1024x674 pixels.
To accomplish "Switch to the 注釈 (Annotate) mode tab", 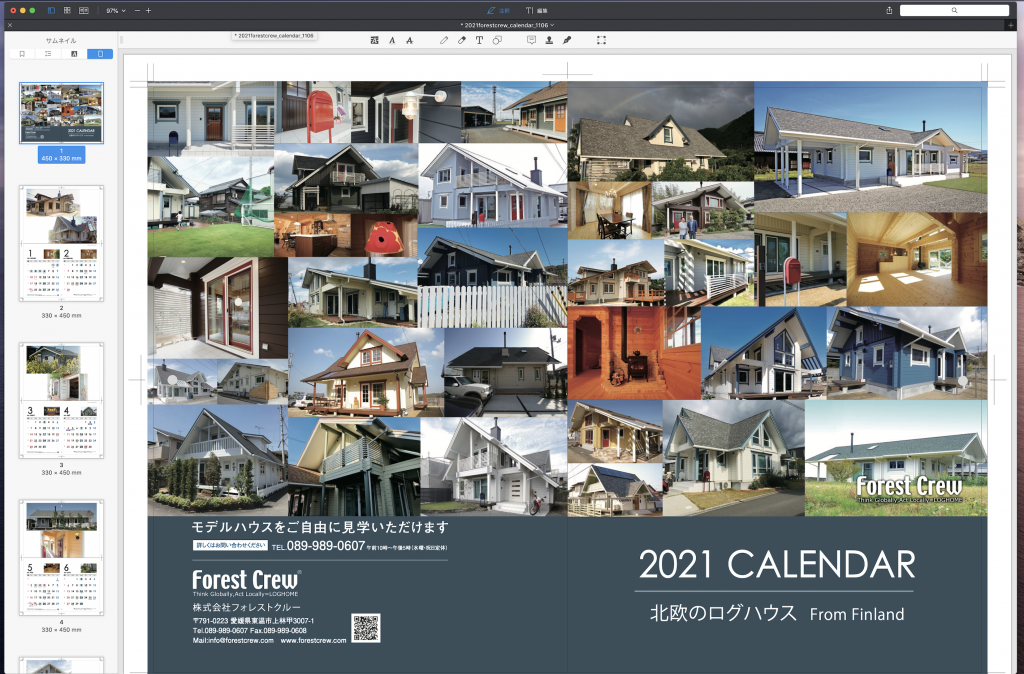I will click(498, 10).
